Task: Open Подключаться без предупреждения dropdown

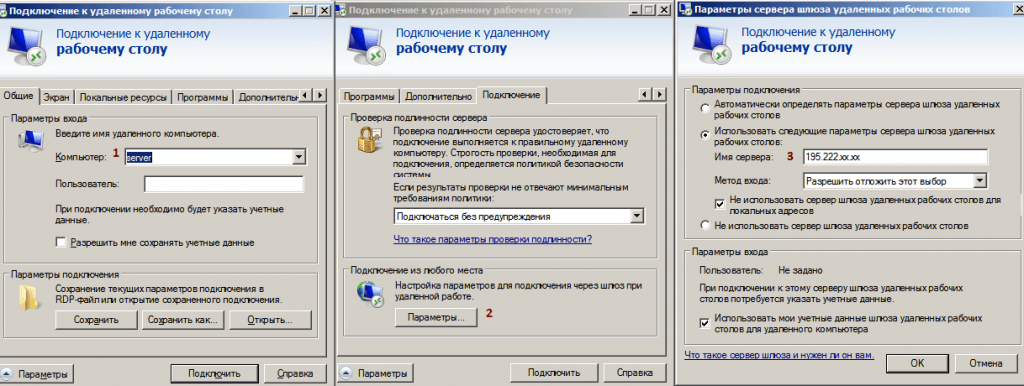Action: [x=638, y=216]
